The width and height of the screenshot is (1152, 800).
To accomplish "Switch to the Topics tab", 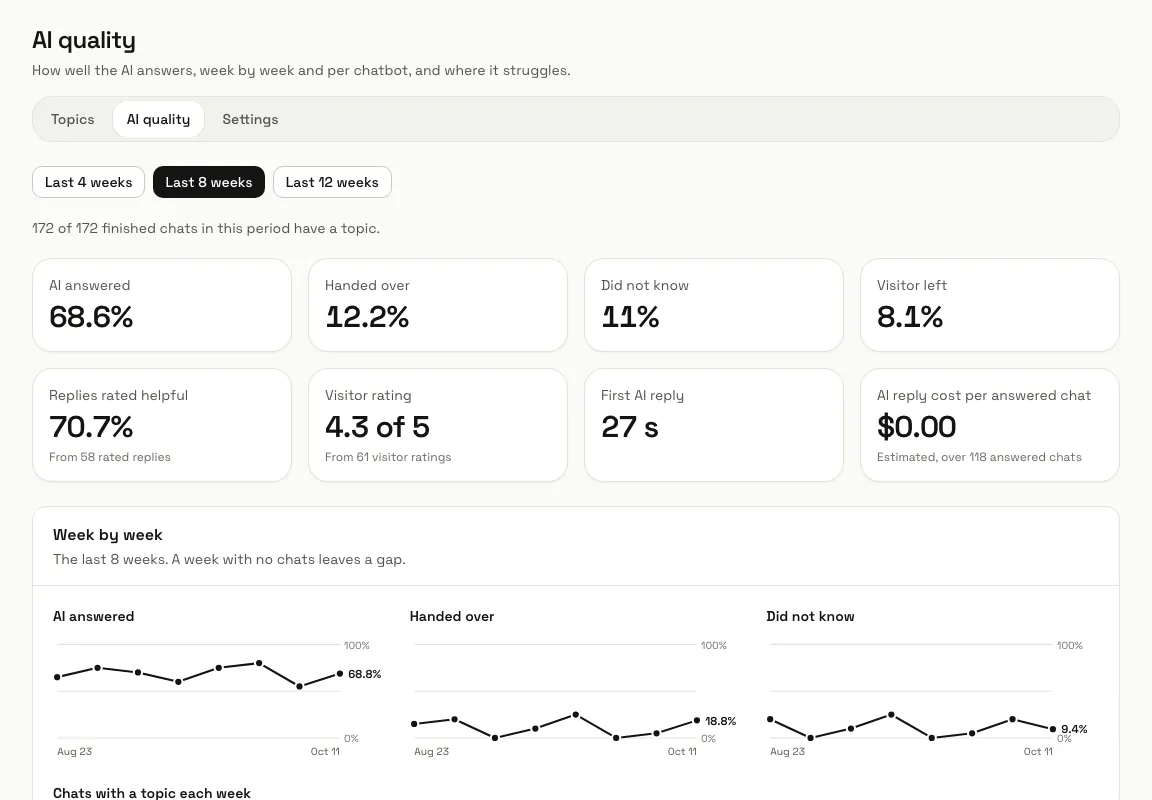I will pos(72,119).
